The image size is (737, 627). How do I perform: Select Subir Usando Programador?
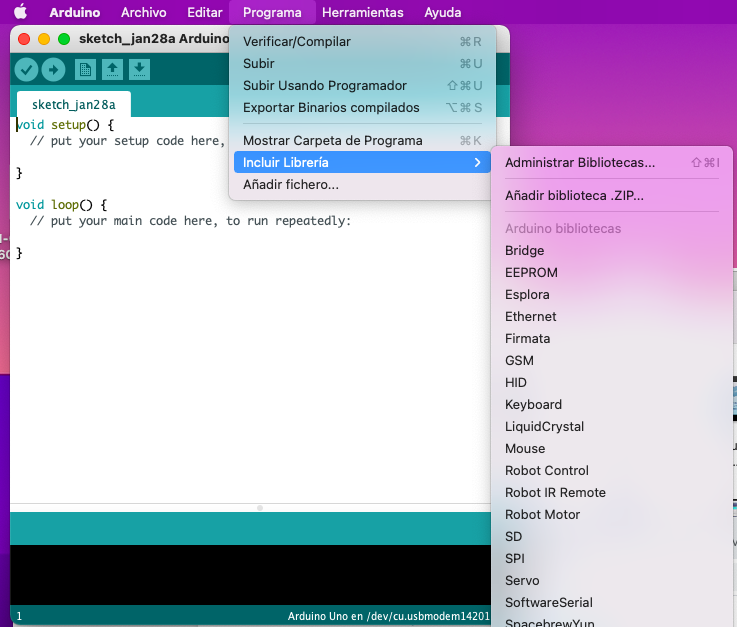click(x=362, y=86)
